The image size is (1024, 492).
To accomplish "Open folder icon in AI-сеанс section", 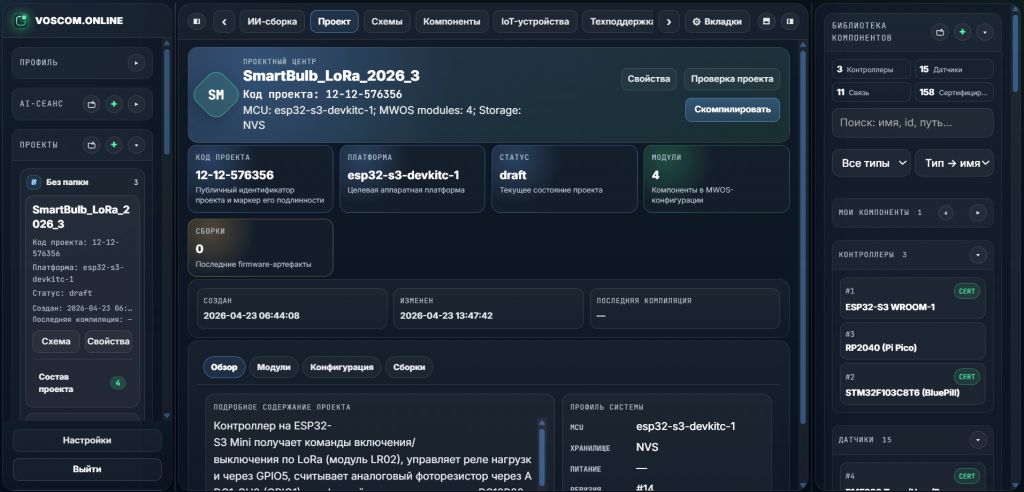I will point(92,104).
